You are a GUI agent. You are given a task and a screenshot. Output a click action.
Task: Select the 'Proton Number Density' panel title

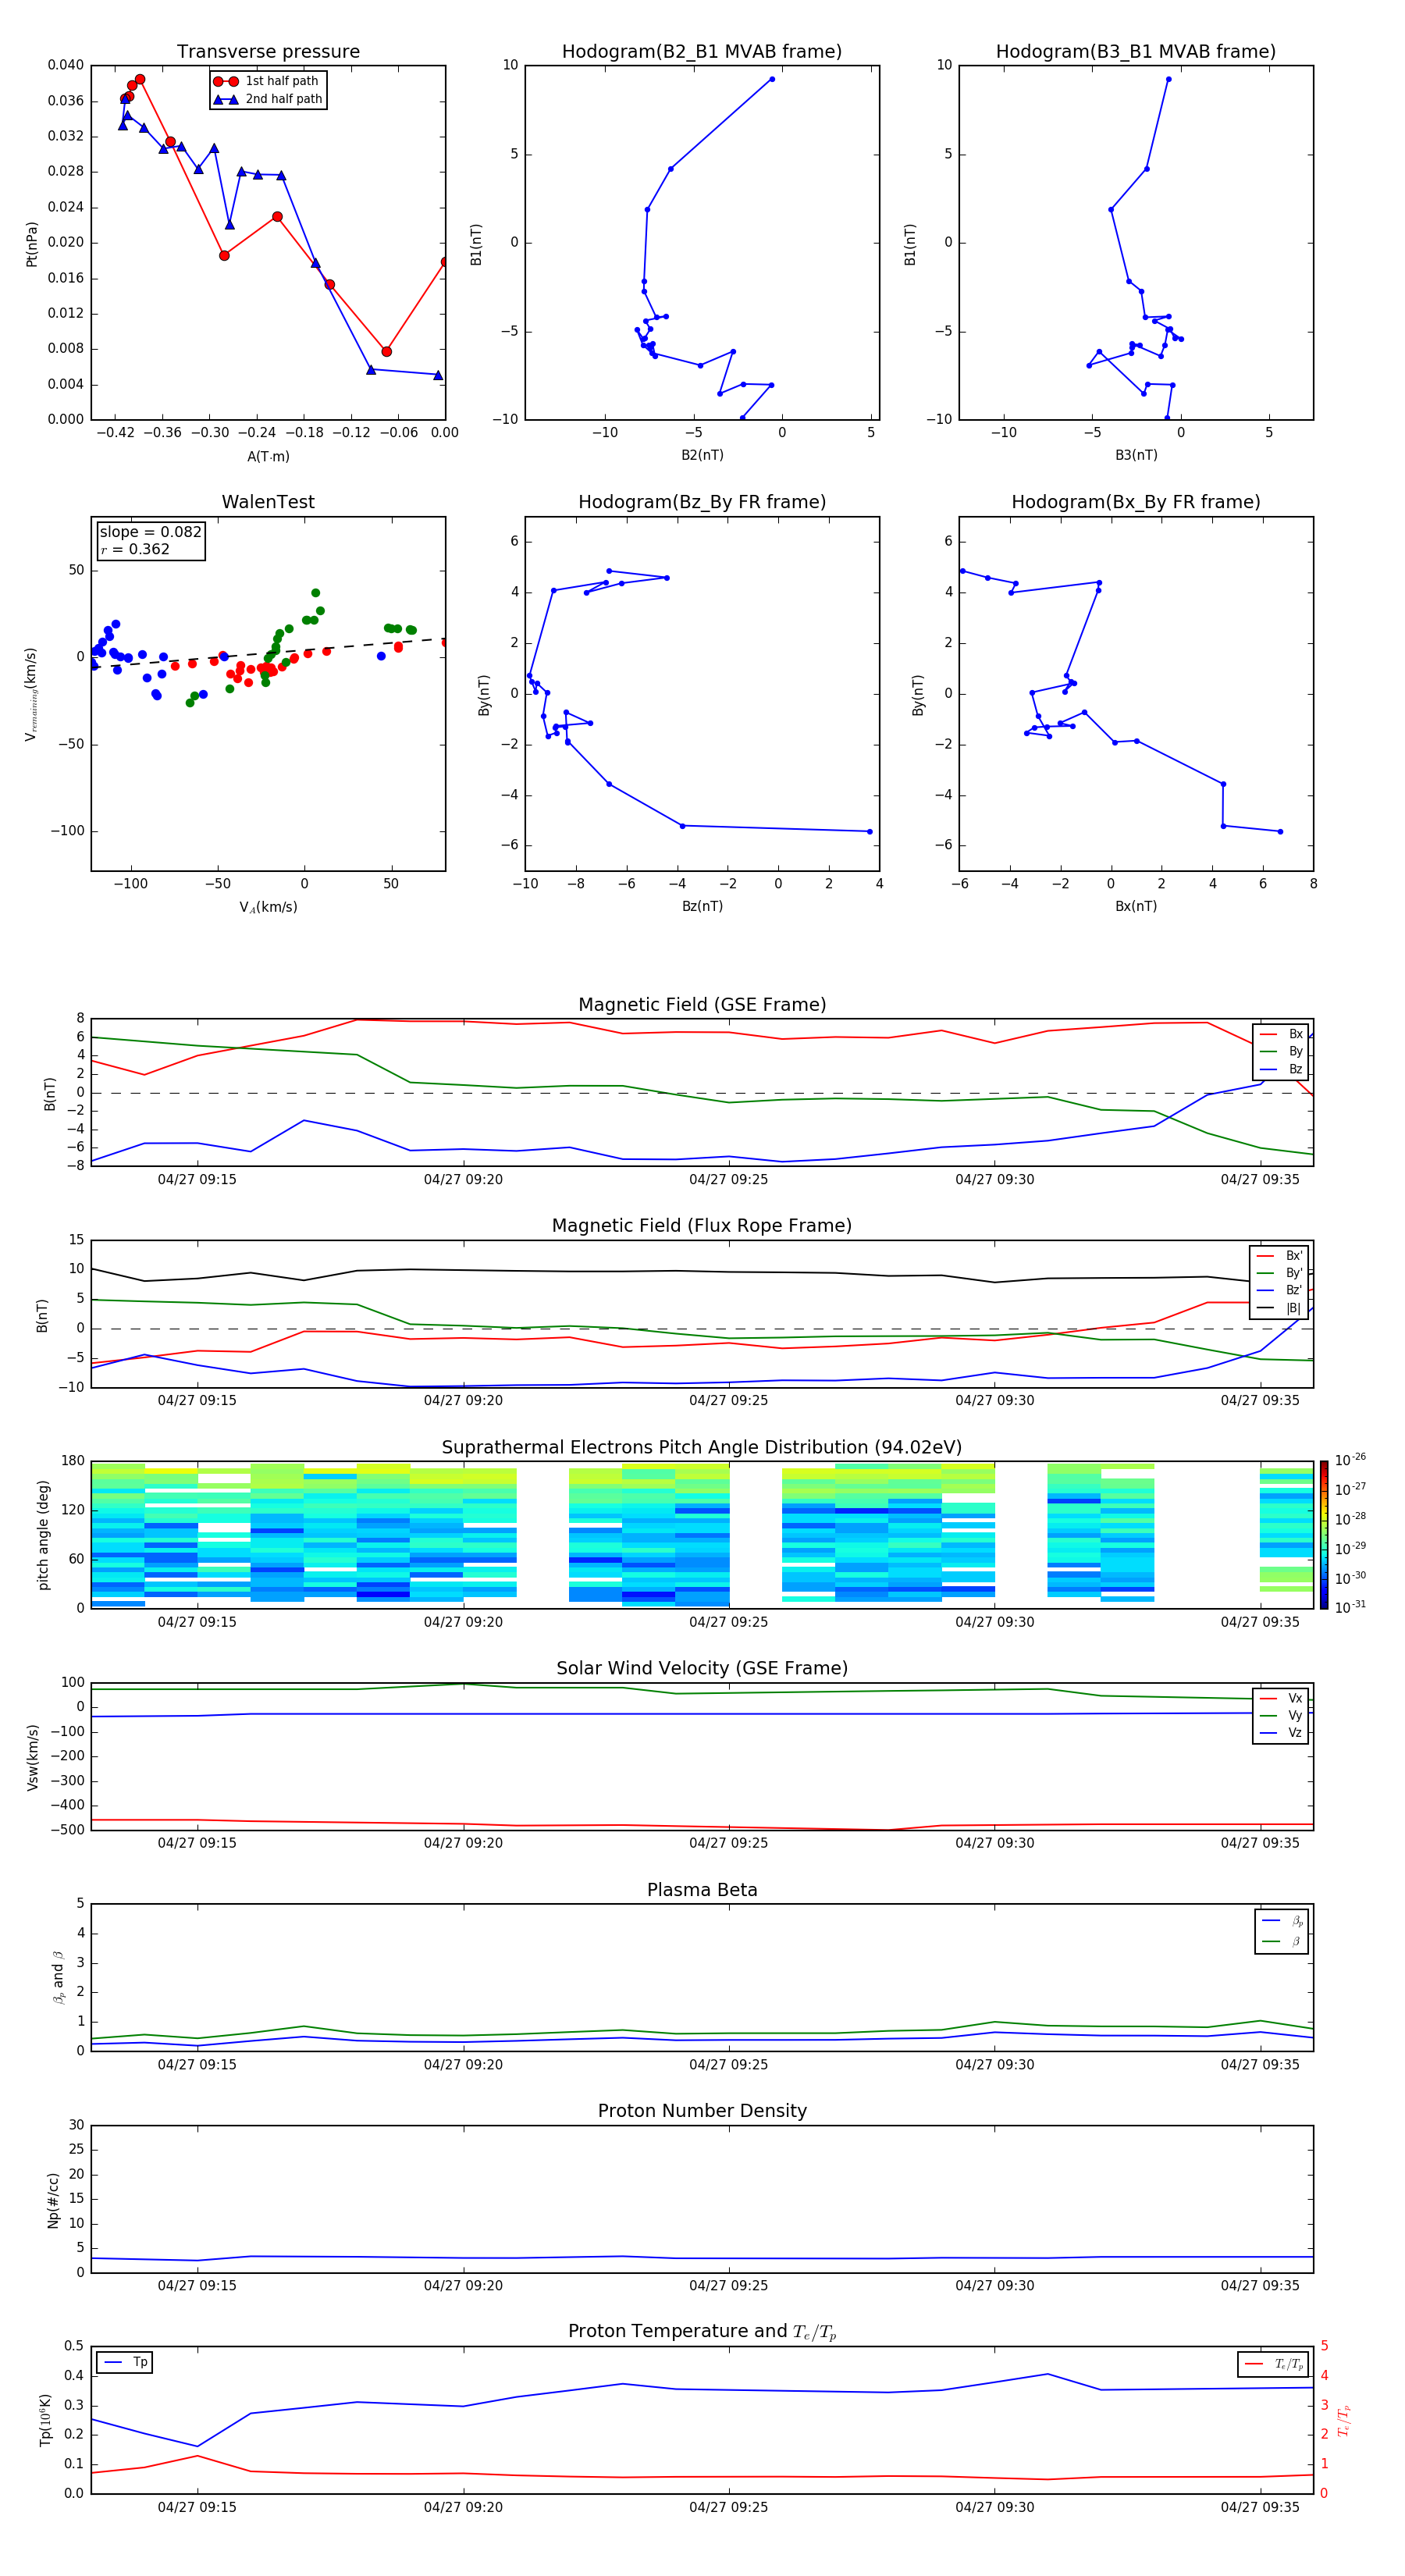tap(702, 2111)
